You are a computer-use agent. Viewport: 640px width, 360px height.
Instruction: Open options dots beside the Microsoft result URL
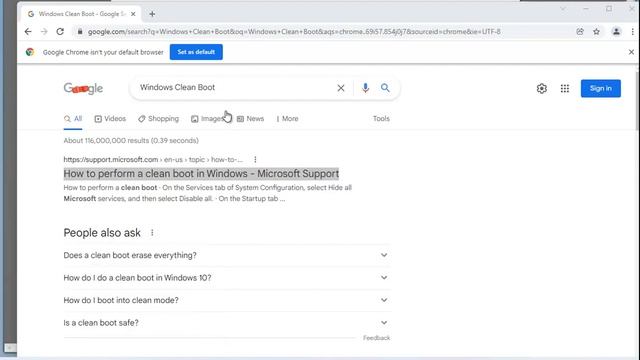pos(255,160)
